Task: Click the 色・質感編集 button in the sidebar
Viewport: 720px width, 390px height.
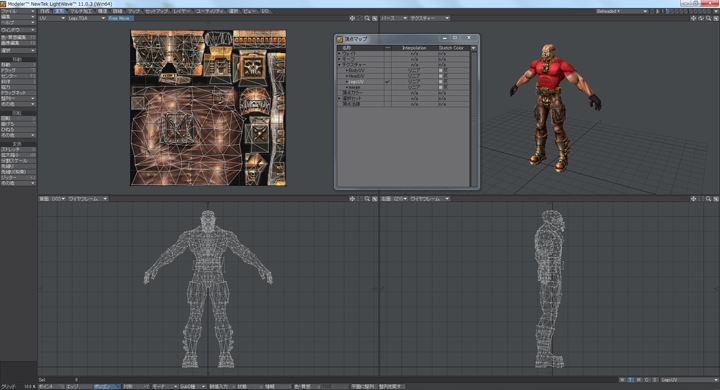Action: tap(18, 37)
